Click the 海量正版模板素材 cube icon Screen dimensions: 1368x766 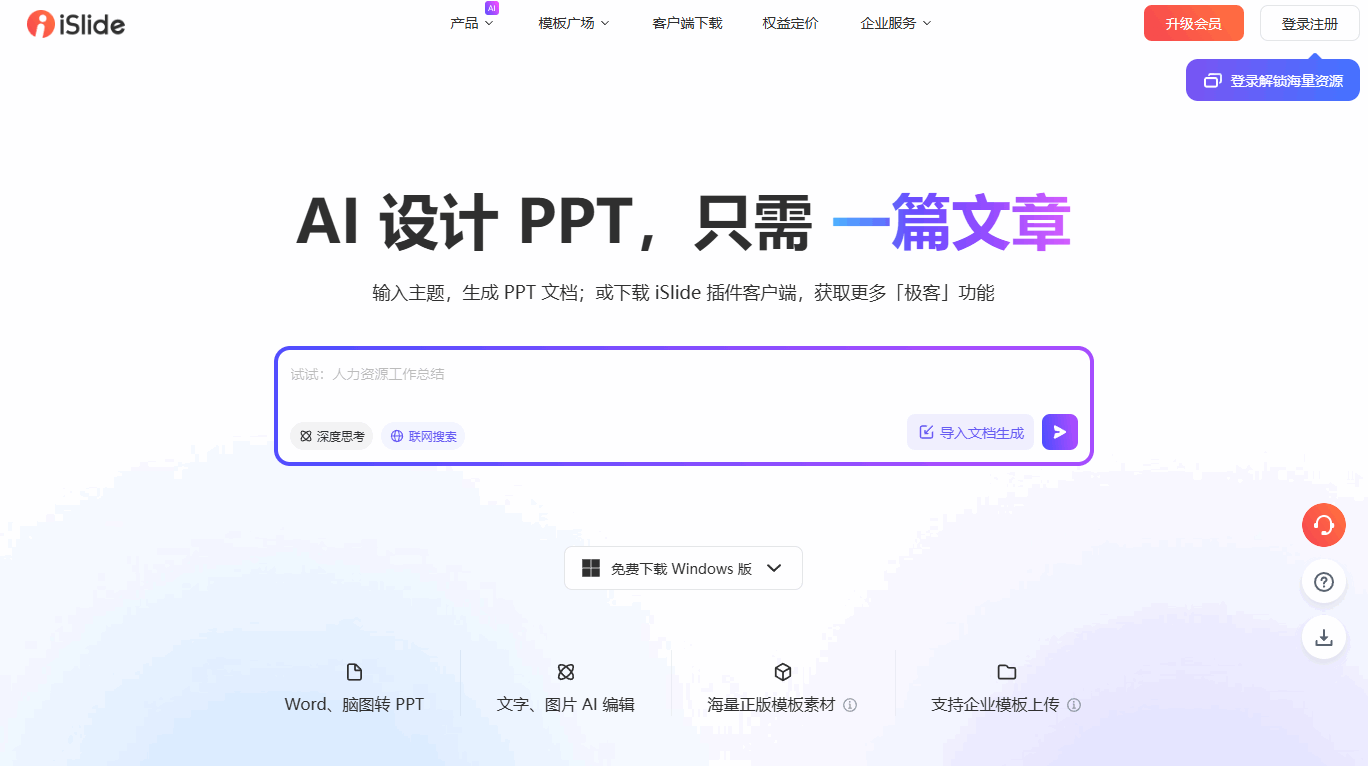point(782,672)
